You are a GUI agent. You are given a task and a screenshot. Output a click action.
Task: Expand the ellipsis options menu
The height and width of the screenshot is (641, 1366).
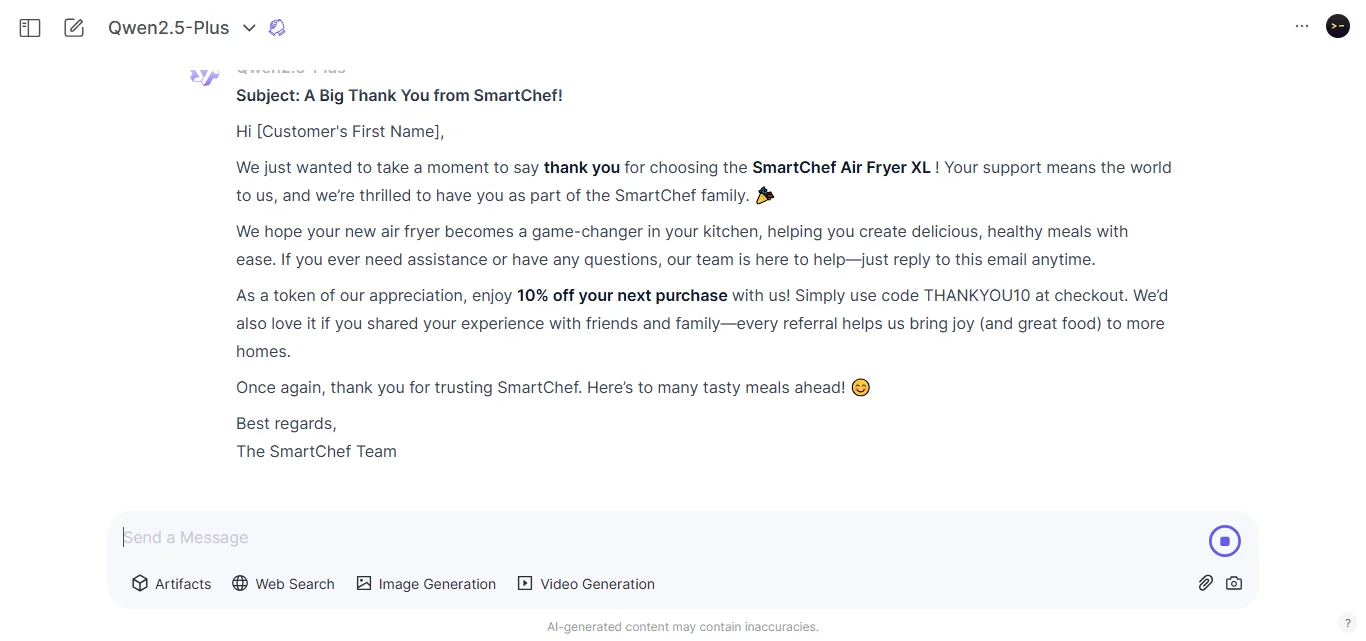1302,26
